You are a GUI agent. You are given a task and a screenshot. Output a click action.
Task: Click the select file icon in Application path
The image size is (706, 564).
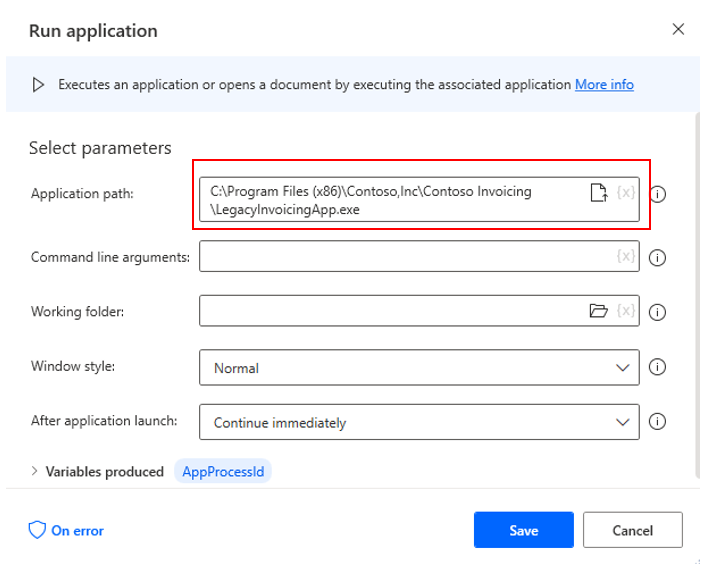tap(598, 193)
